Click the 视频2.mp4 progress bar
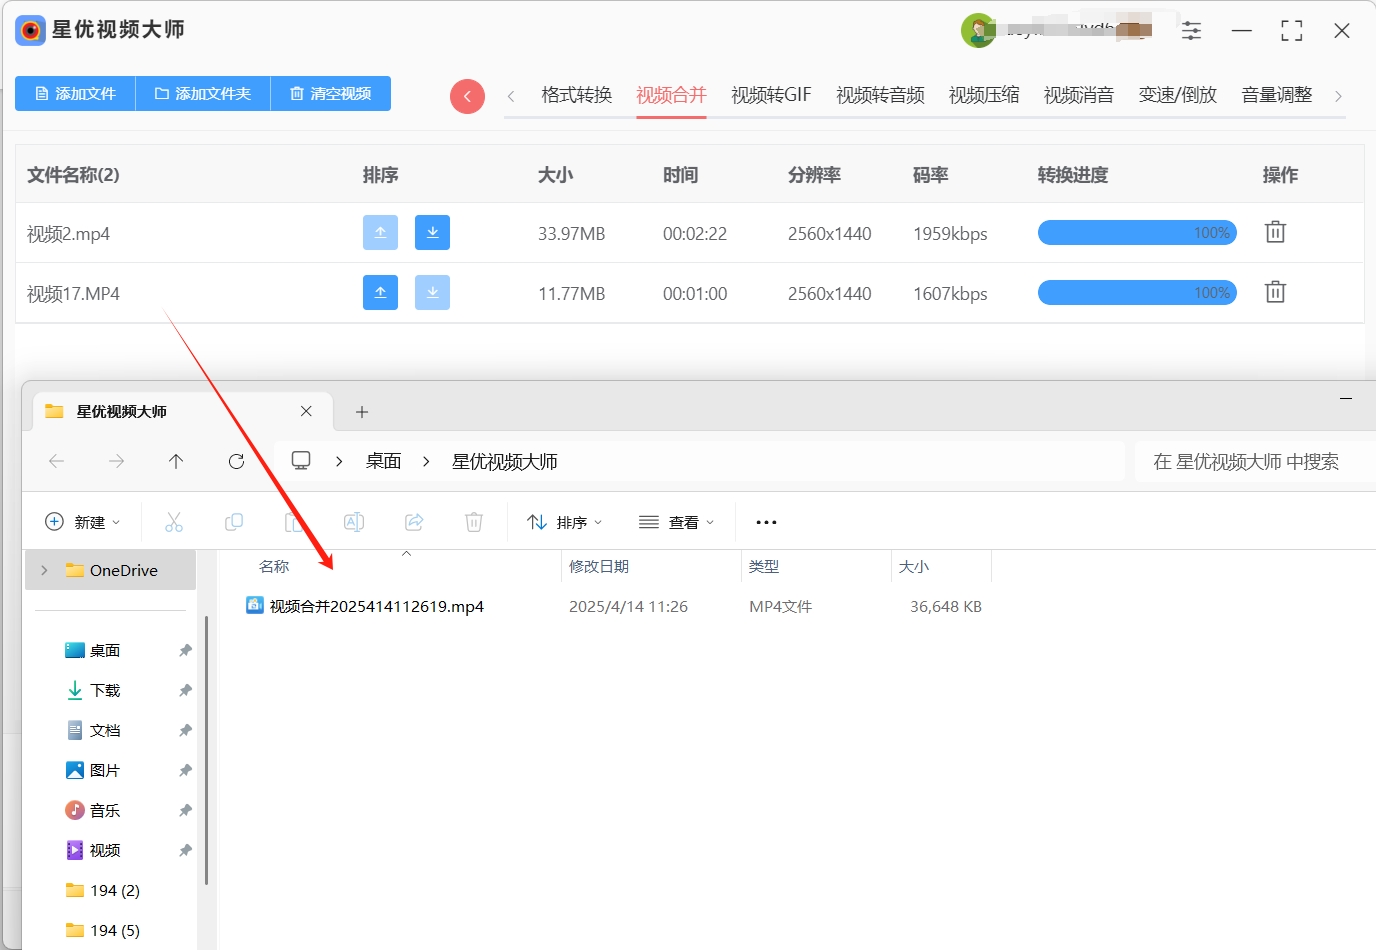 click(x=1137, y=233)
